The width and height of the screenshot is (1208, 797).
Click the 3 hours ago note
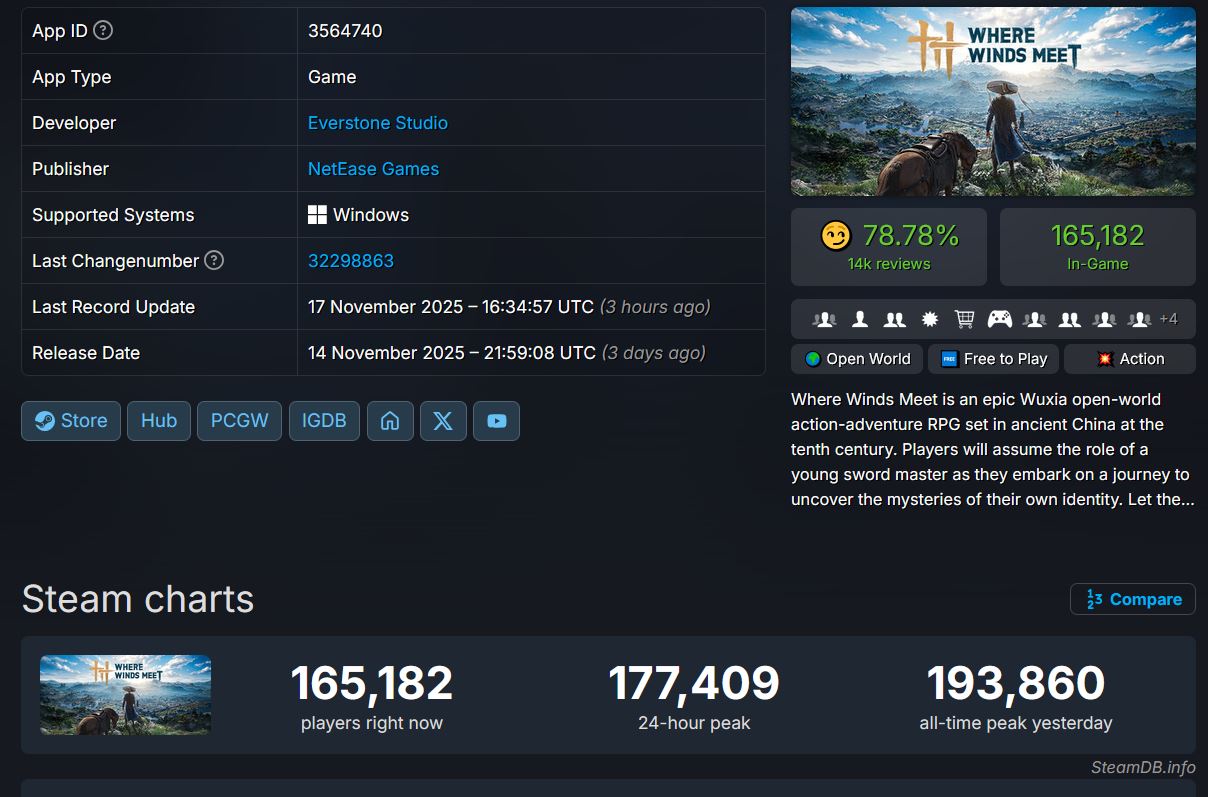(655, 307)
